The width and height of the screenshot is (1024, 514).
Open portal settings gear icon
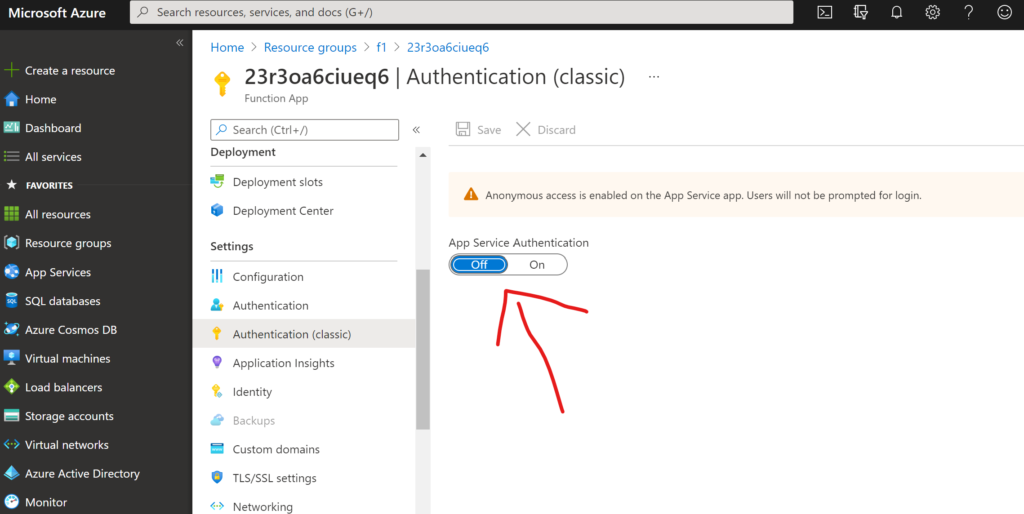pos(933,12)
